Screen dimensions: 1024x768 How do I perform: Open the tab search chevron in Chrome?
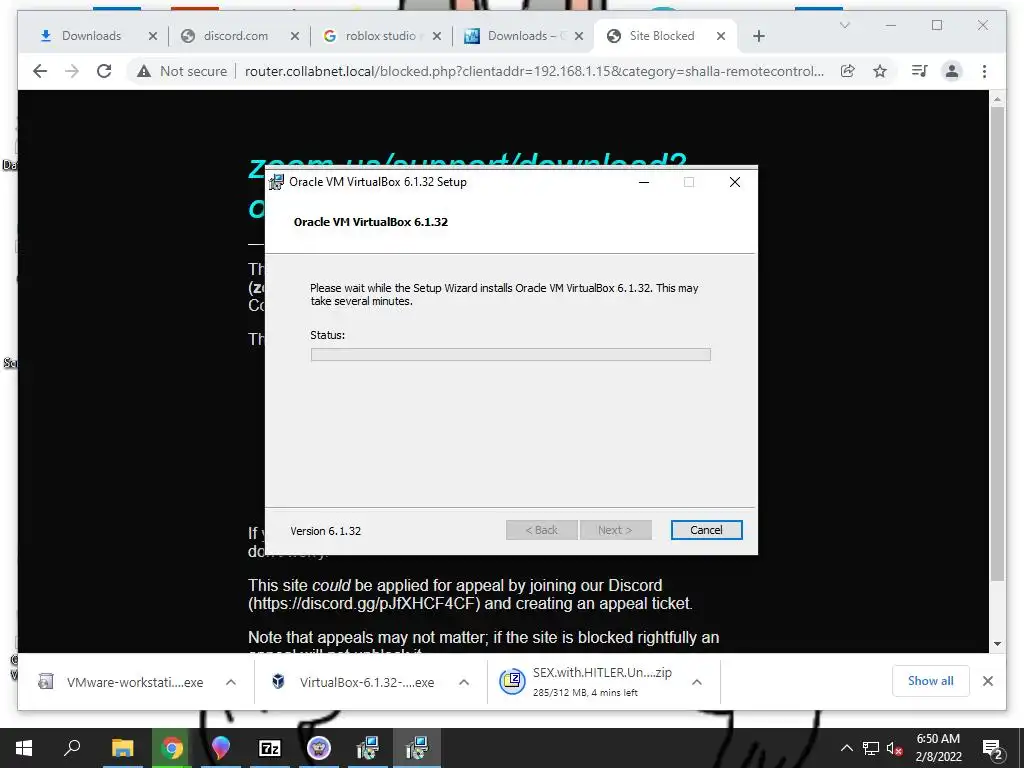[844, 25]
